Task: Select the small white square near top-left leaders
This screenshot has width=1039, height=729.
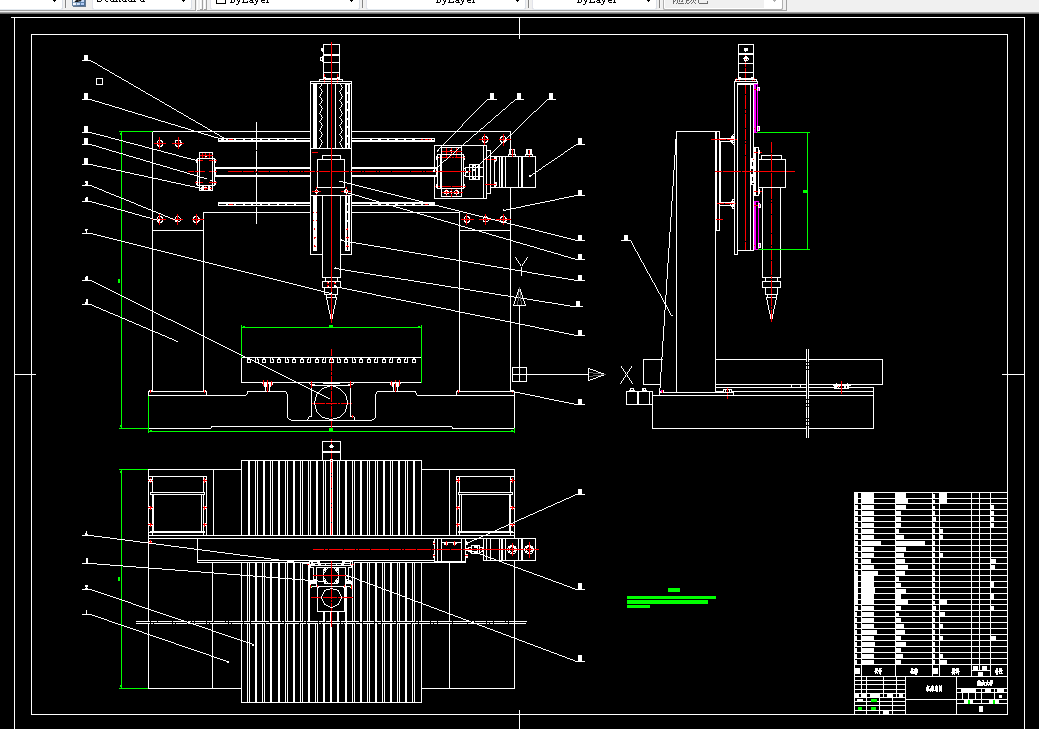Action: pos(99,82)
